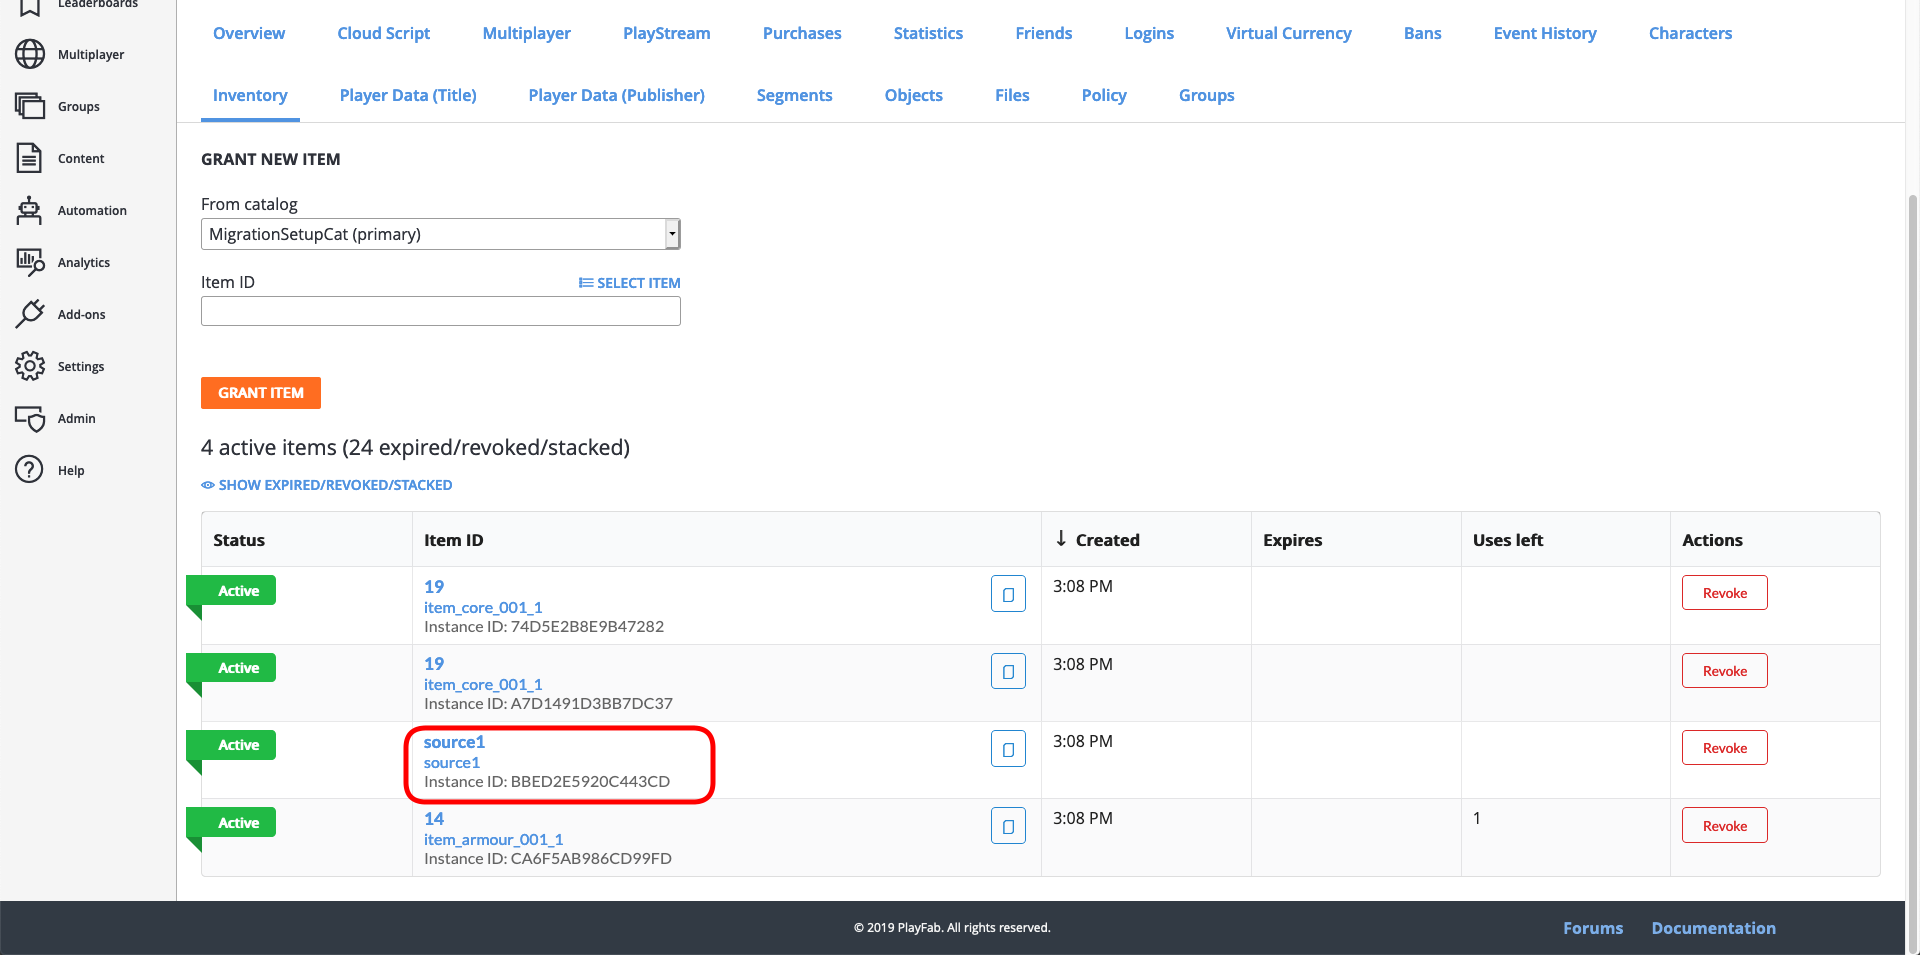Open item 19 link in first row
The height and width of the screenshot is (956, 1920).
434,587
